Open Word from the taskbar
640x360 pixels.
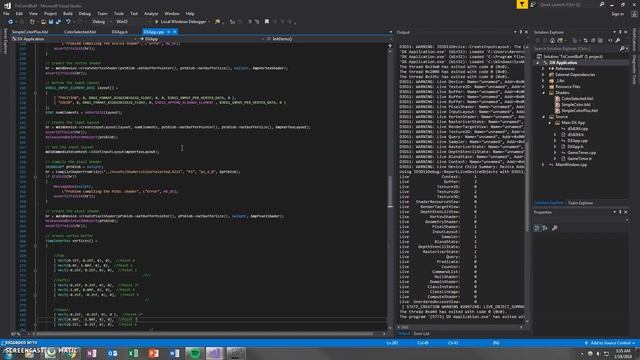click(174, 353)
